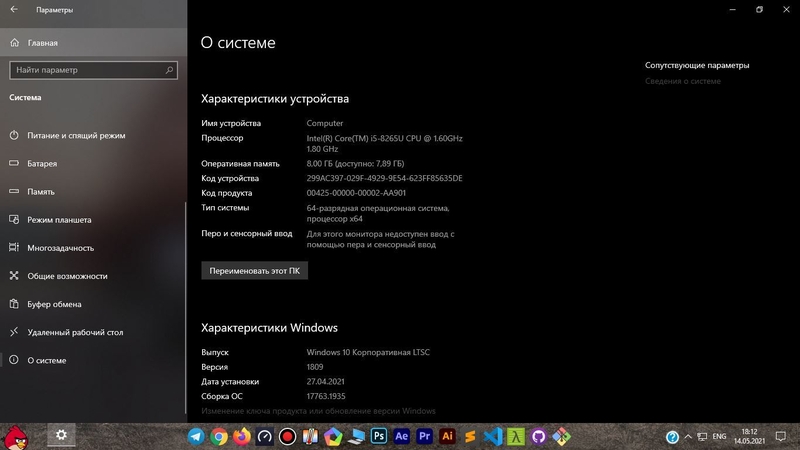Screen dimensions: 800x450
Task: Open Режим планшета settings
Action: (x=93, y=219)
